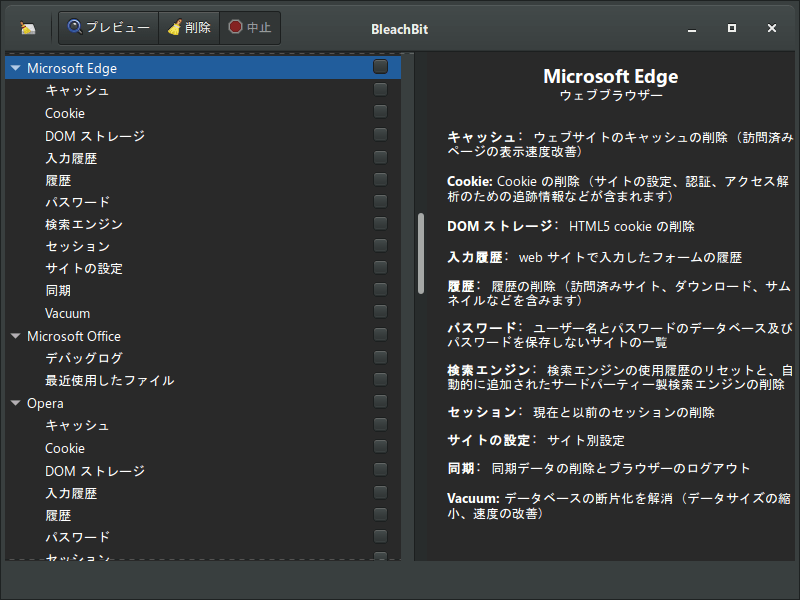The height and width of the screenshot is (600, 800).
Task: Enable Vacuum checkbox
Action: [x=380, y=312]
